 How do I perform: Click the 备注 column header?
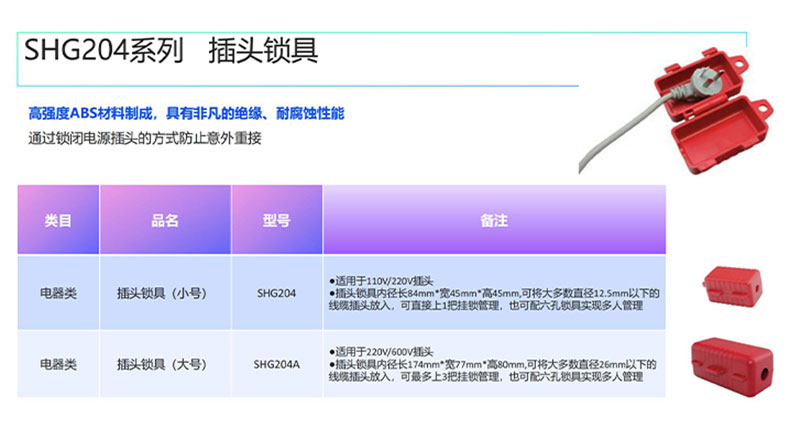(x=494, y=220)
